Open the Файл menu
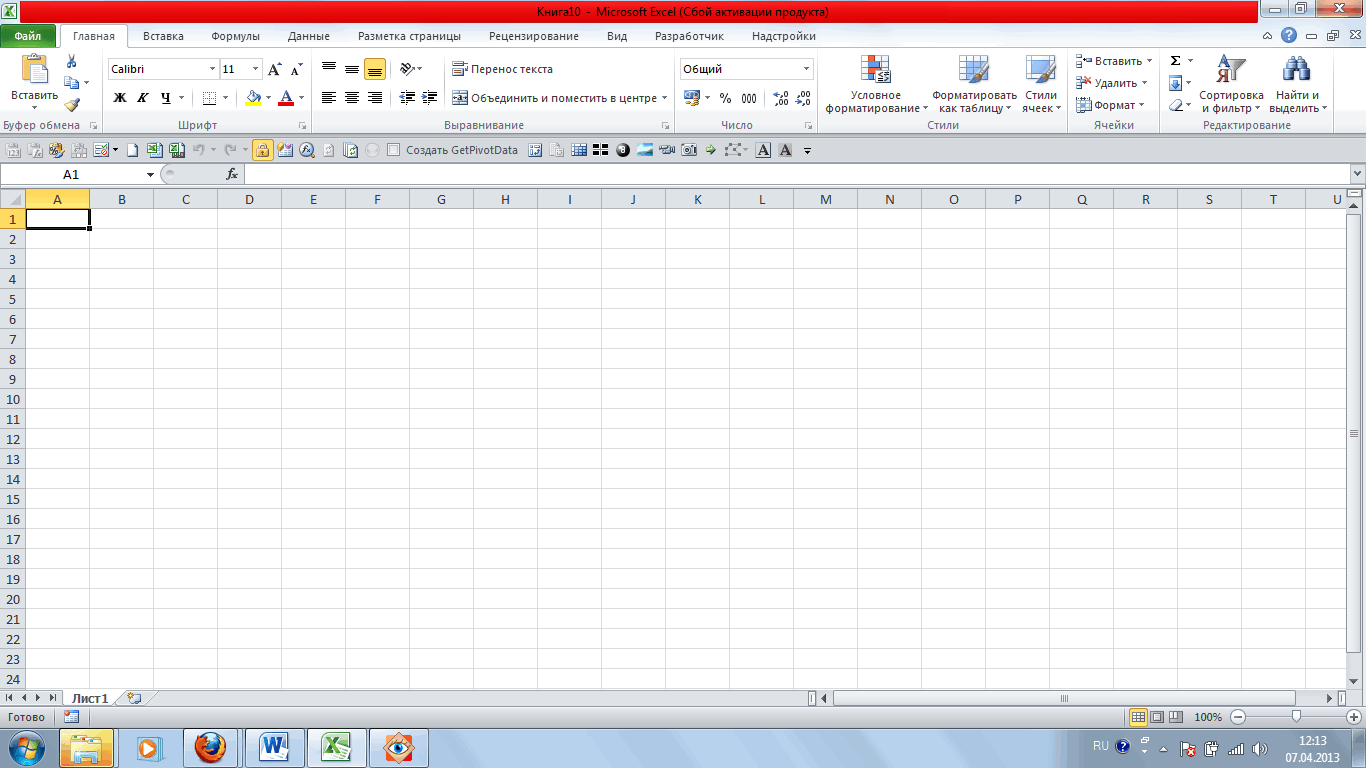 28,35
